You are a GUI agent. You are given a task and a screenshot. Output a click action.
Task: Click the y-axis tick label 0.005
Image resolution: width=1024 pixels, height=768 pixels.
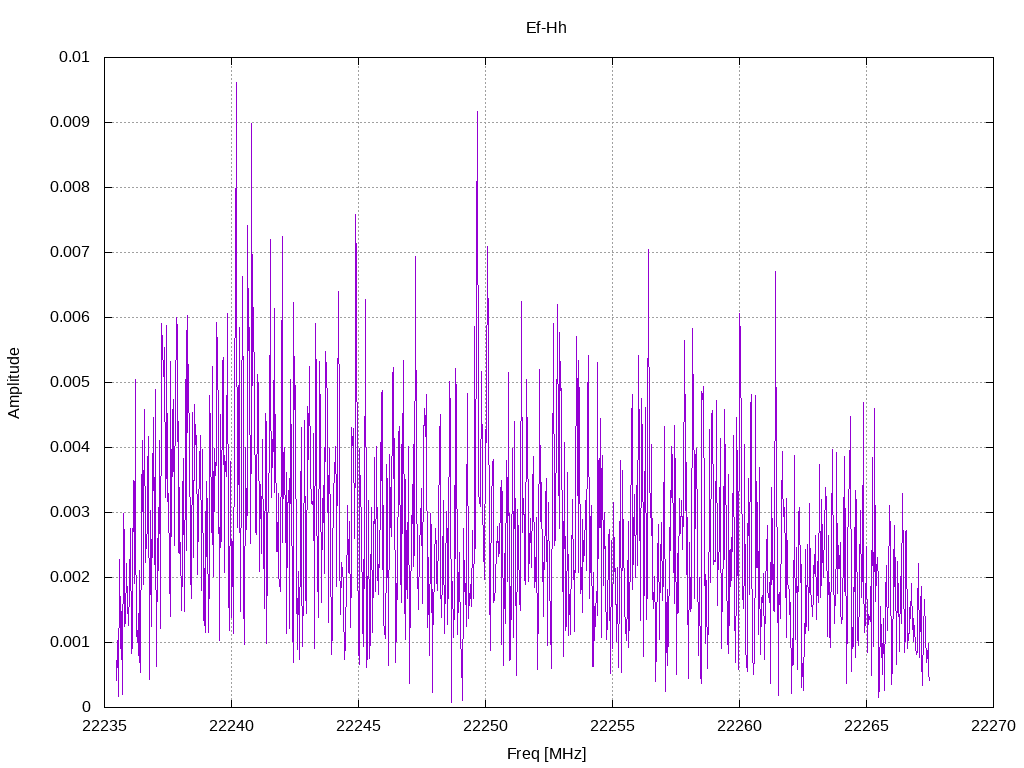point(70,382)
